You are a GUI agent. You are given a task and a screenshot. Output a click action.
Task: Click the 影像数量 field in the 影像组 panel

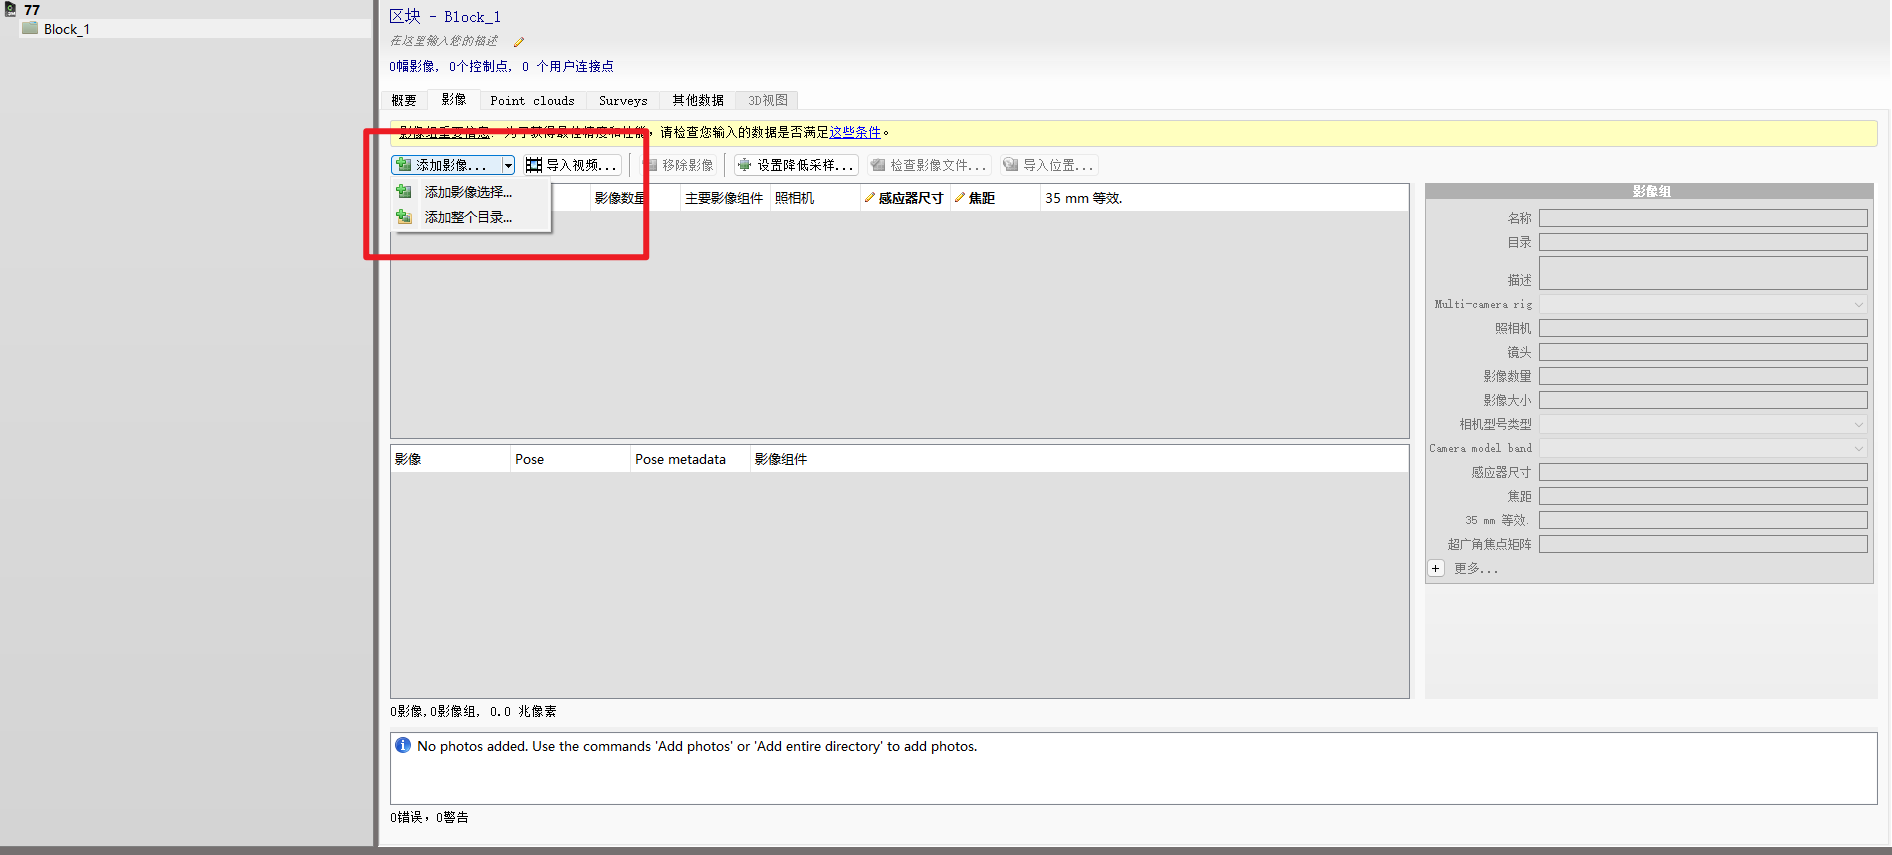tap(1703, 376)
